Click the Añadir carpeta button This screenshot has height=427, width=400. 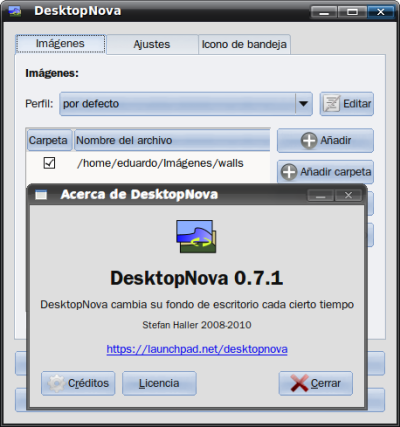click(x=325, y=172)
